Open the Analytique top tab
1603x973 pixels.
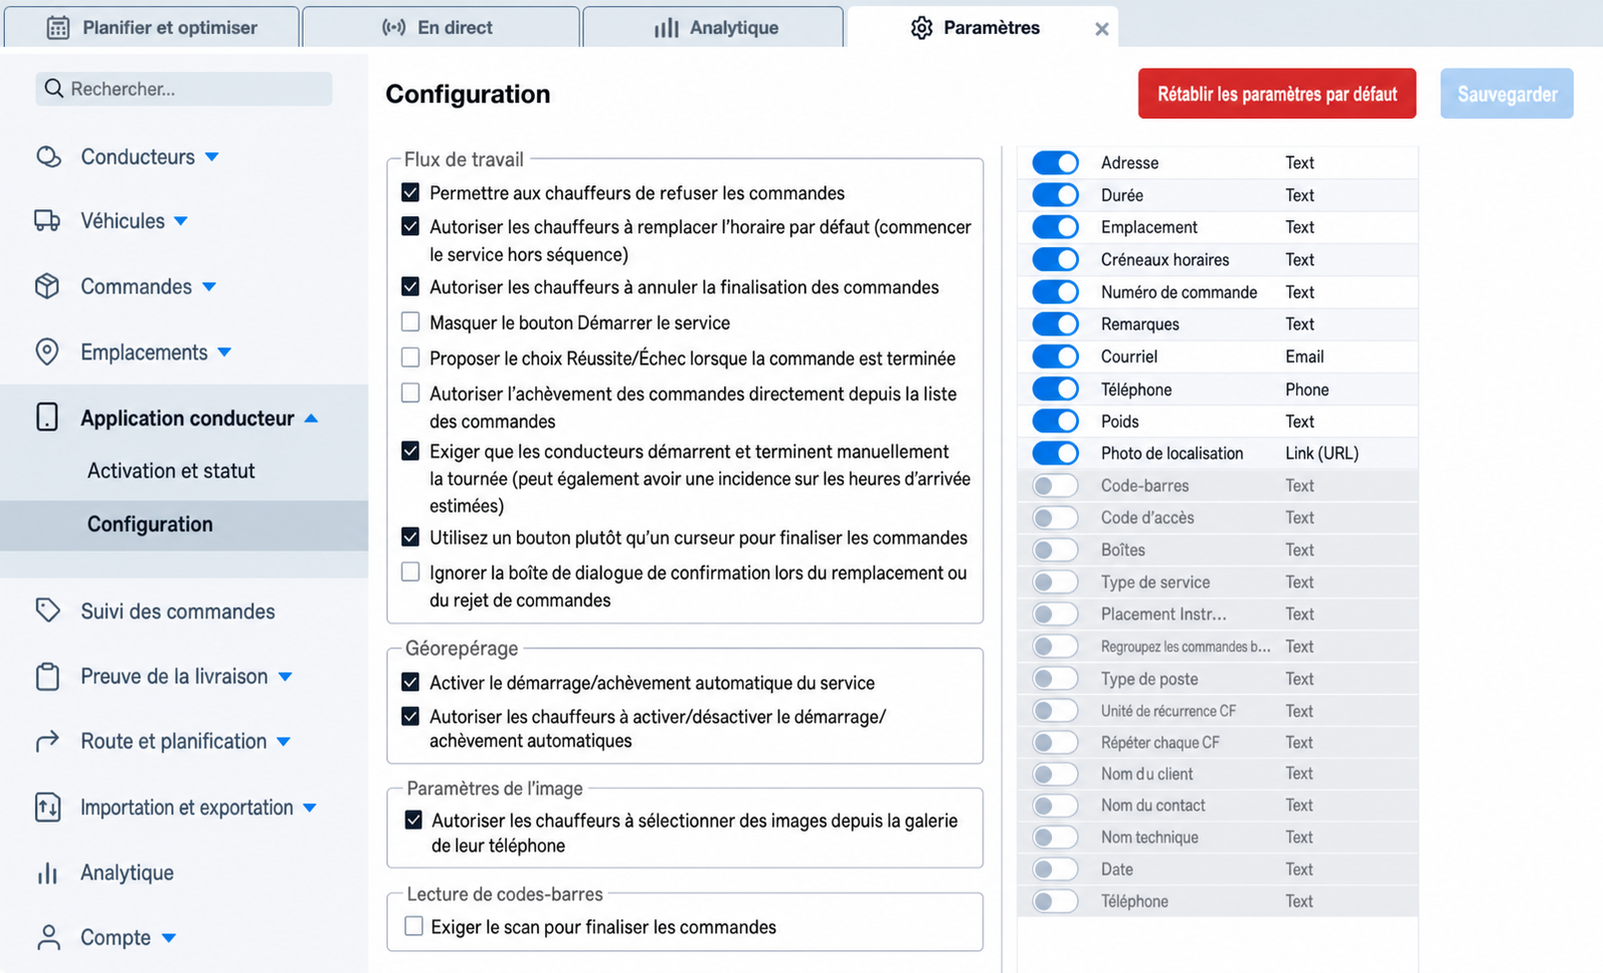(x=713, y=27)
